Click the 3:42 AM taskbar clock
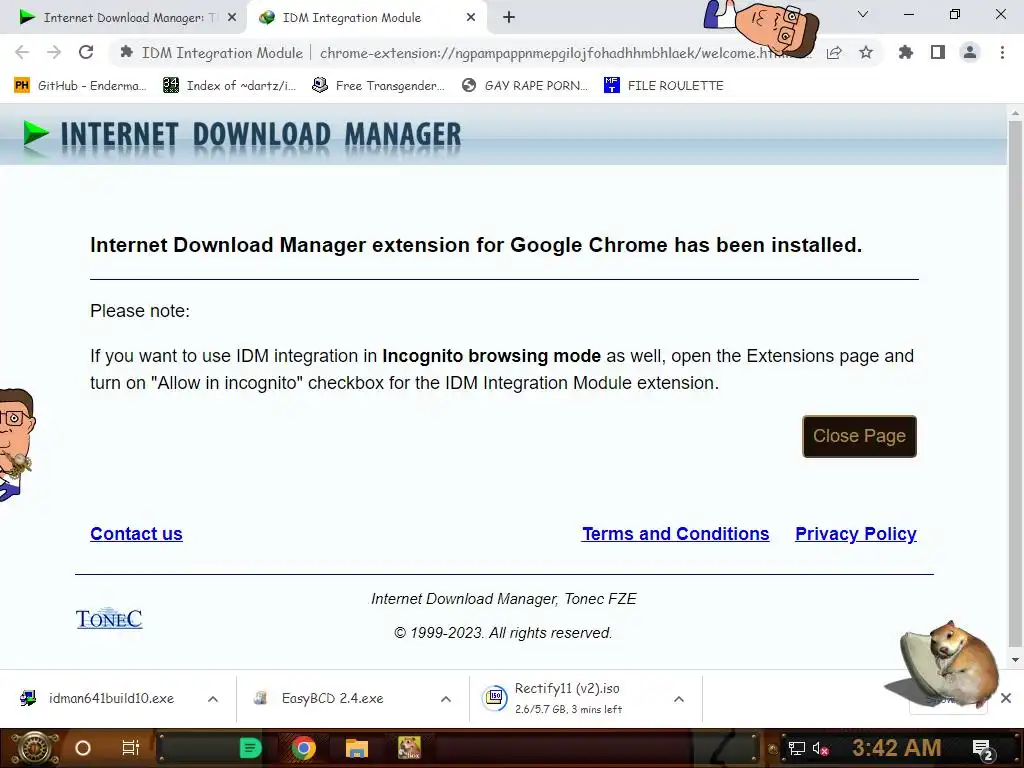This screenshot has width=1024, height=768. (896, 748)
